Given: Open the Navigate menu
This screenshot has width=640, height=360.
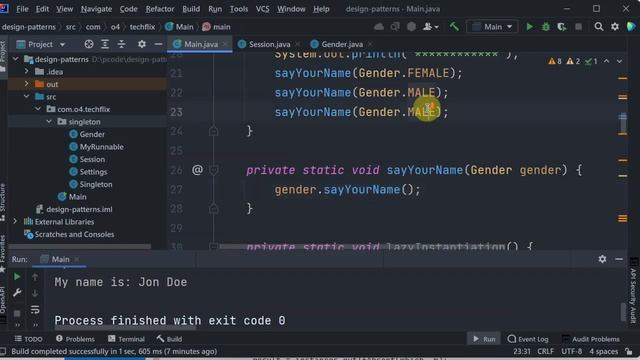Looking at the screenshot, I should [x=96, y=9].
